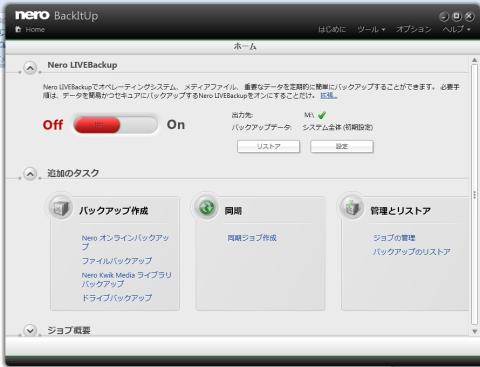This screenshot has height=367, width=480.
Task: Open the ドライブバックアップ link
Action: [117, 298]
